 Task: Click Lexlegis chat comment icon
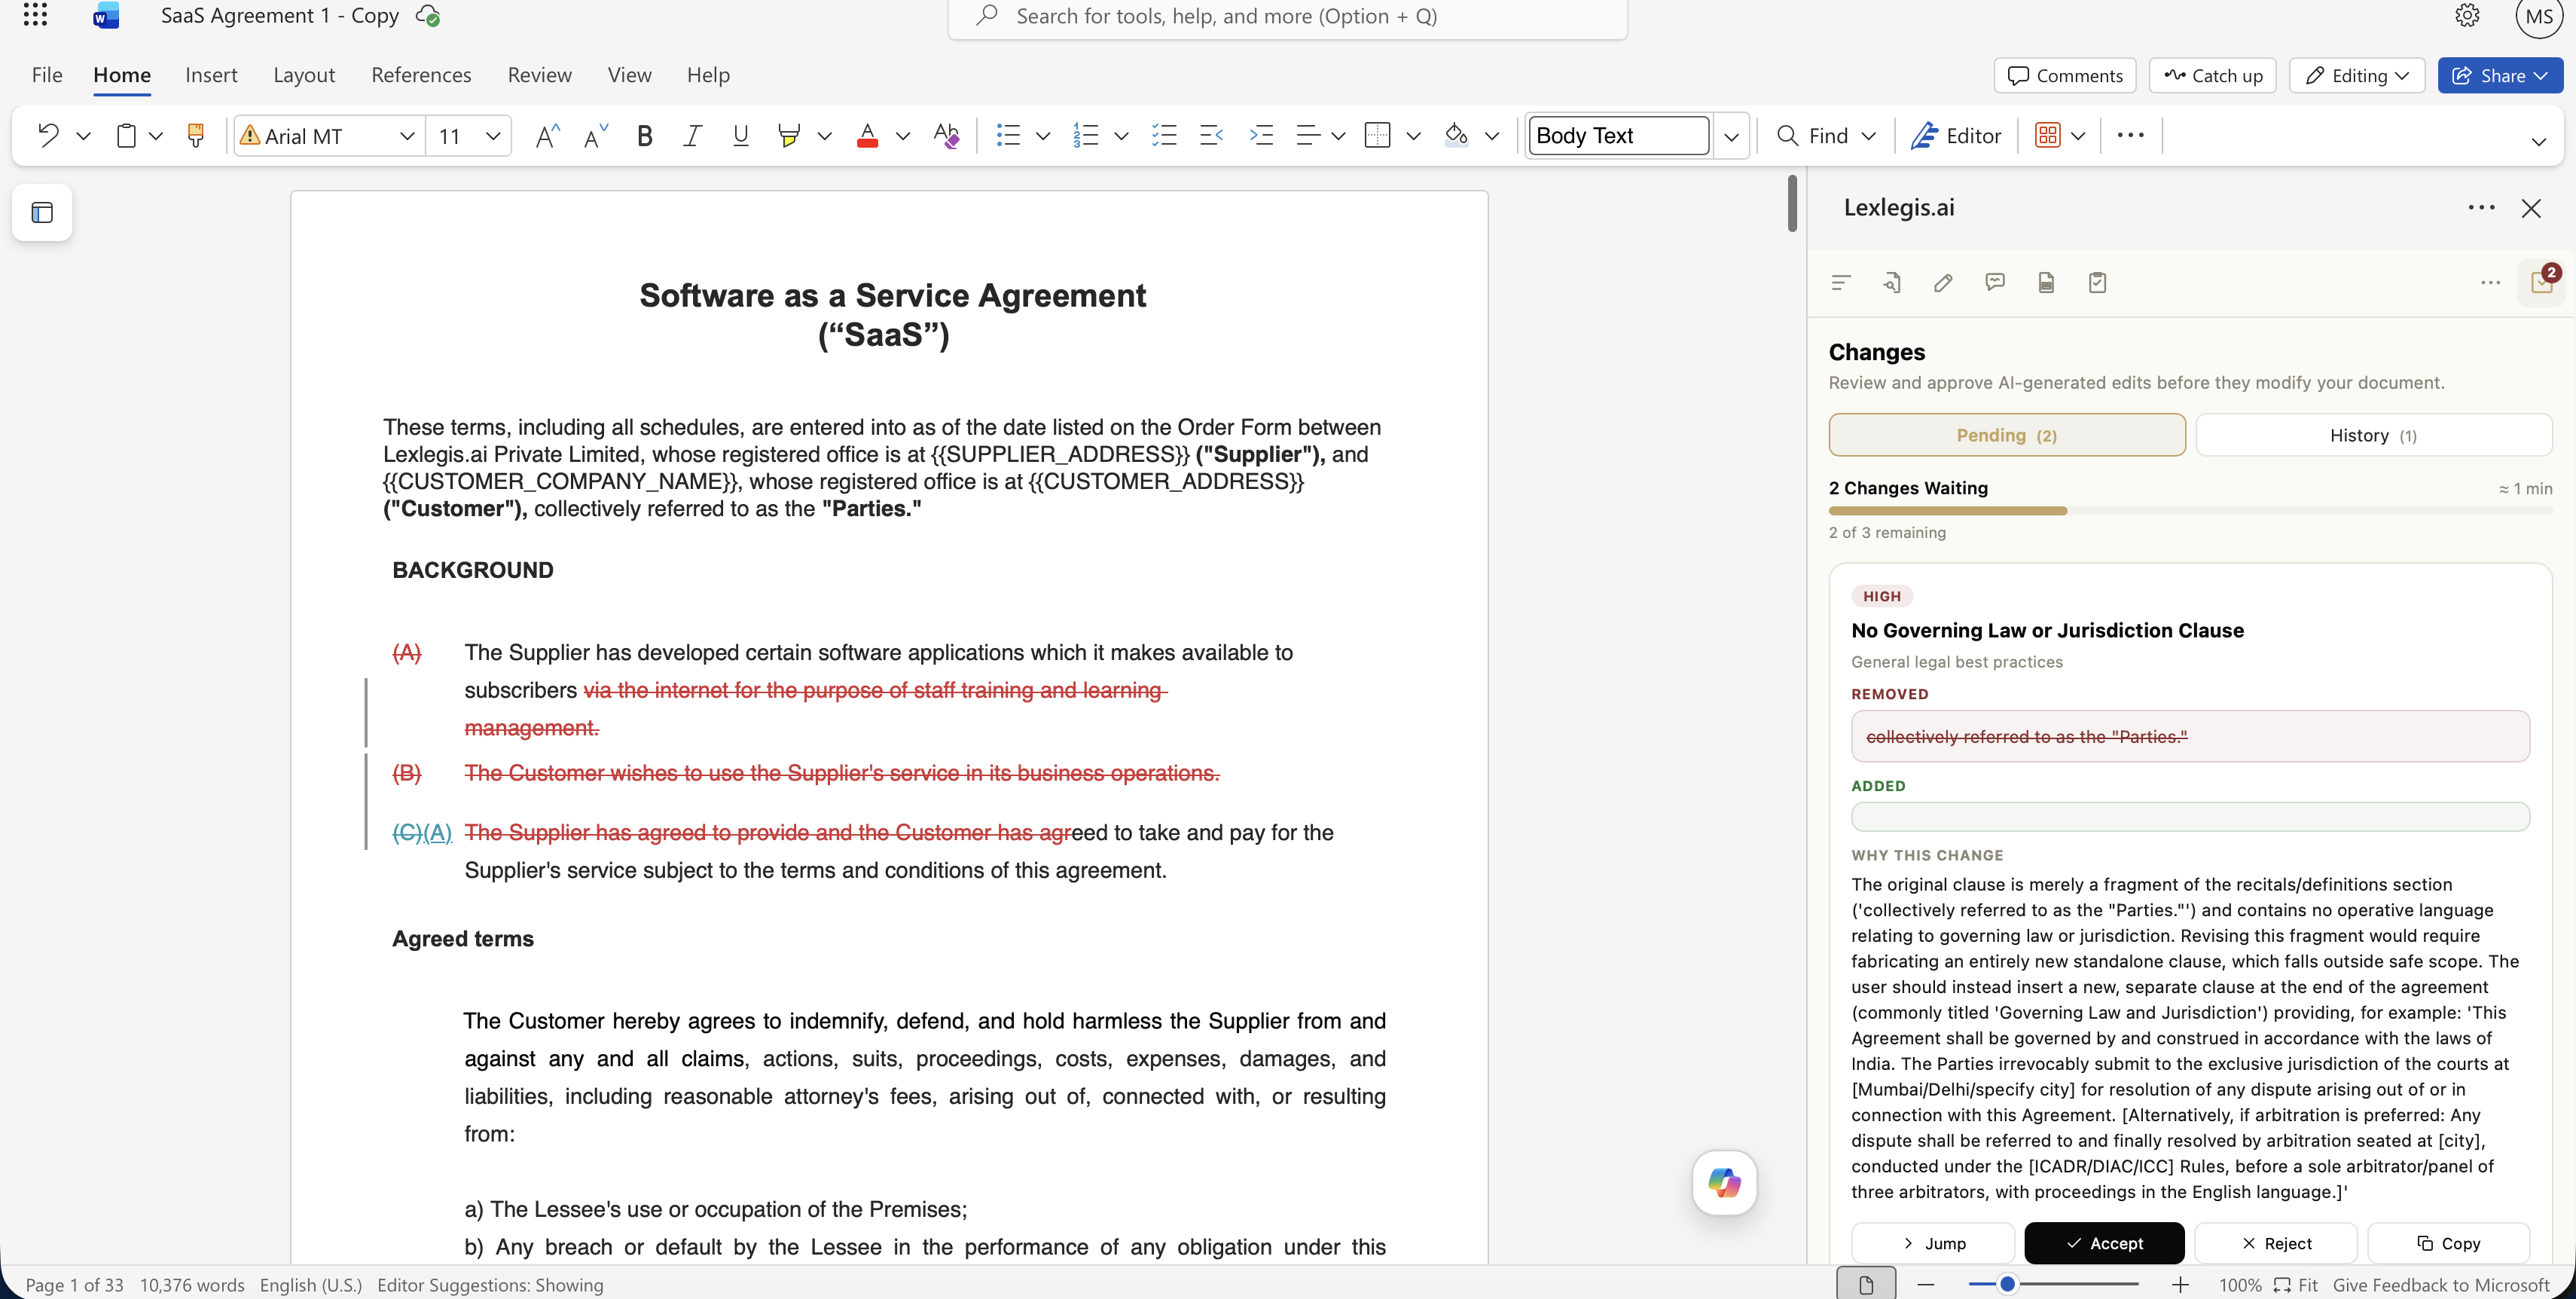(1995, 283)
